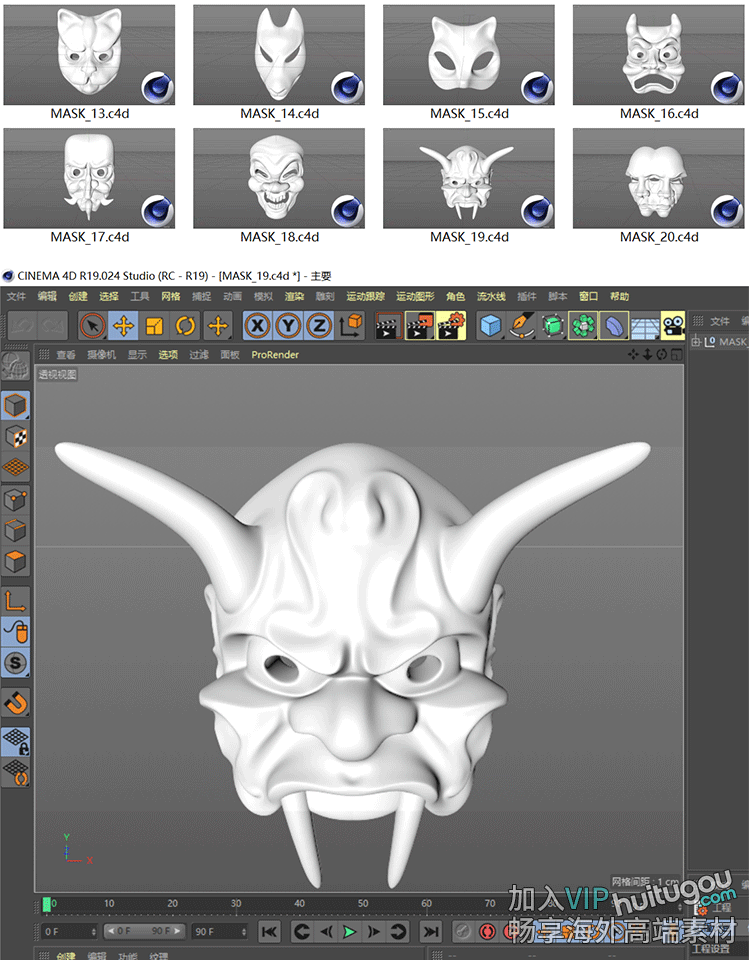Screen dimensions: 750x960
Task: Toggle single/four view layout icon
Action: [676, 354]
